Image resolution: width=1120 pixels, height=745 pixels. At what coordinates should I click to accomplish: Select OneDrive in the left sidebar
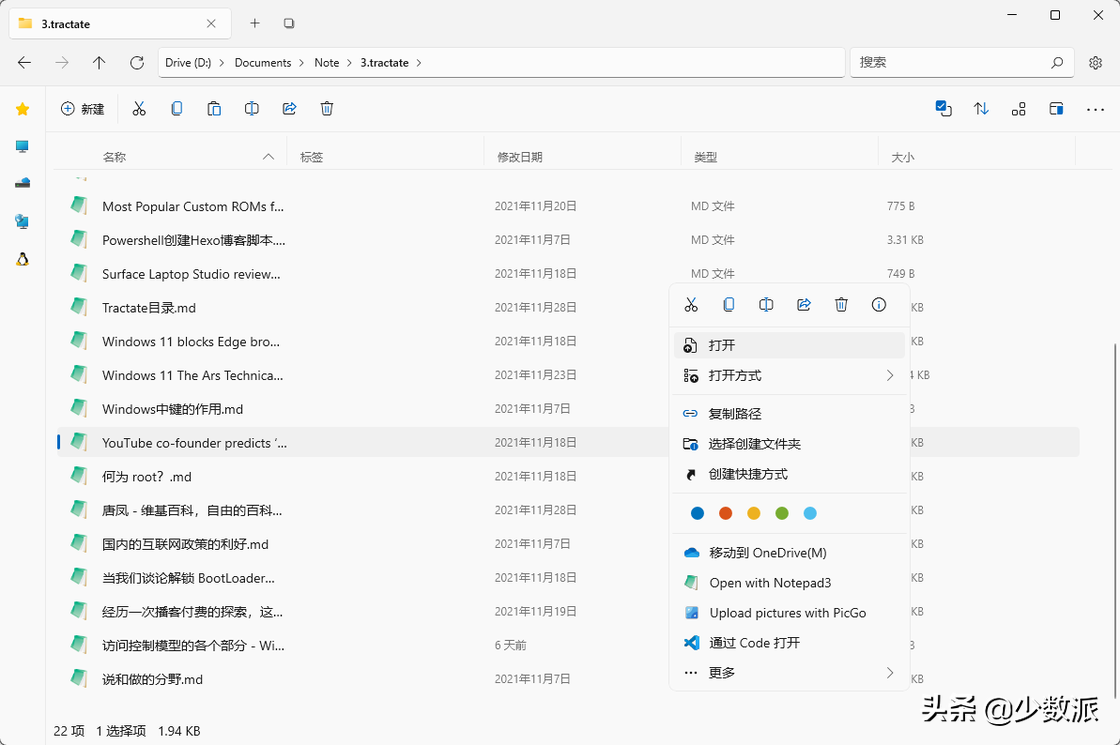tap(22, 182)
